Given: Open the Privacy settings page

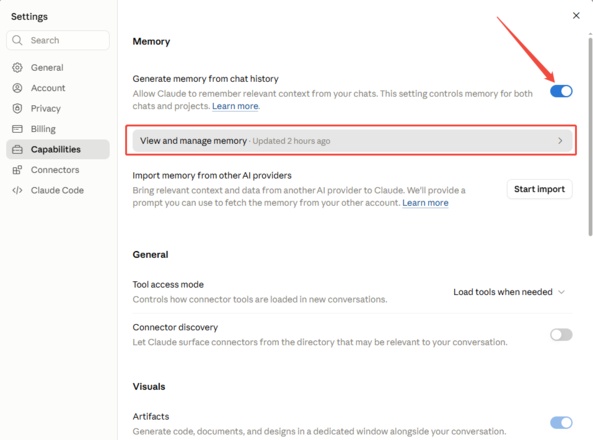Looking at the screenshot, I should pos(58,108).
